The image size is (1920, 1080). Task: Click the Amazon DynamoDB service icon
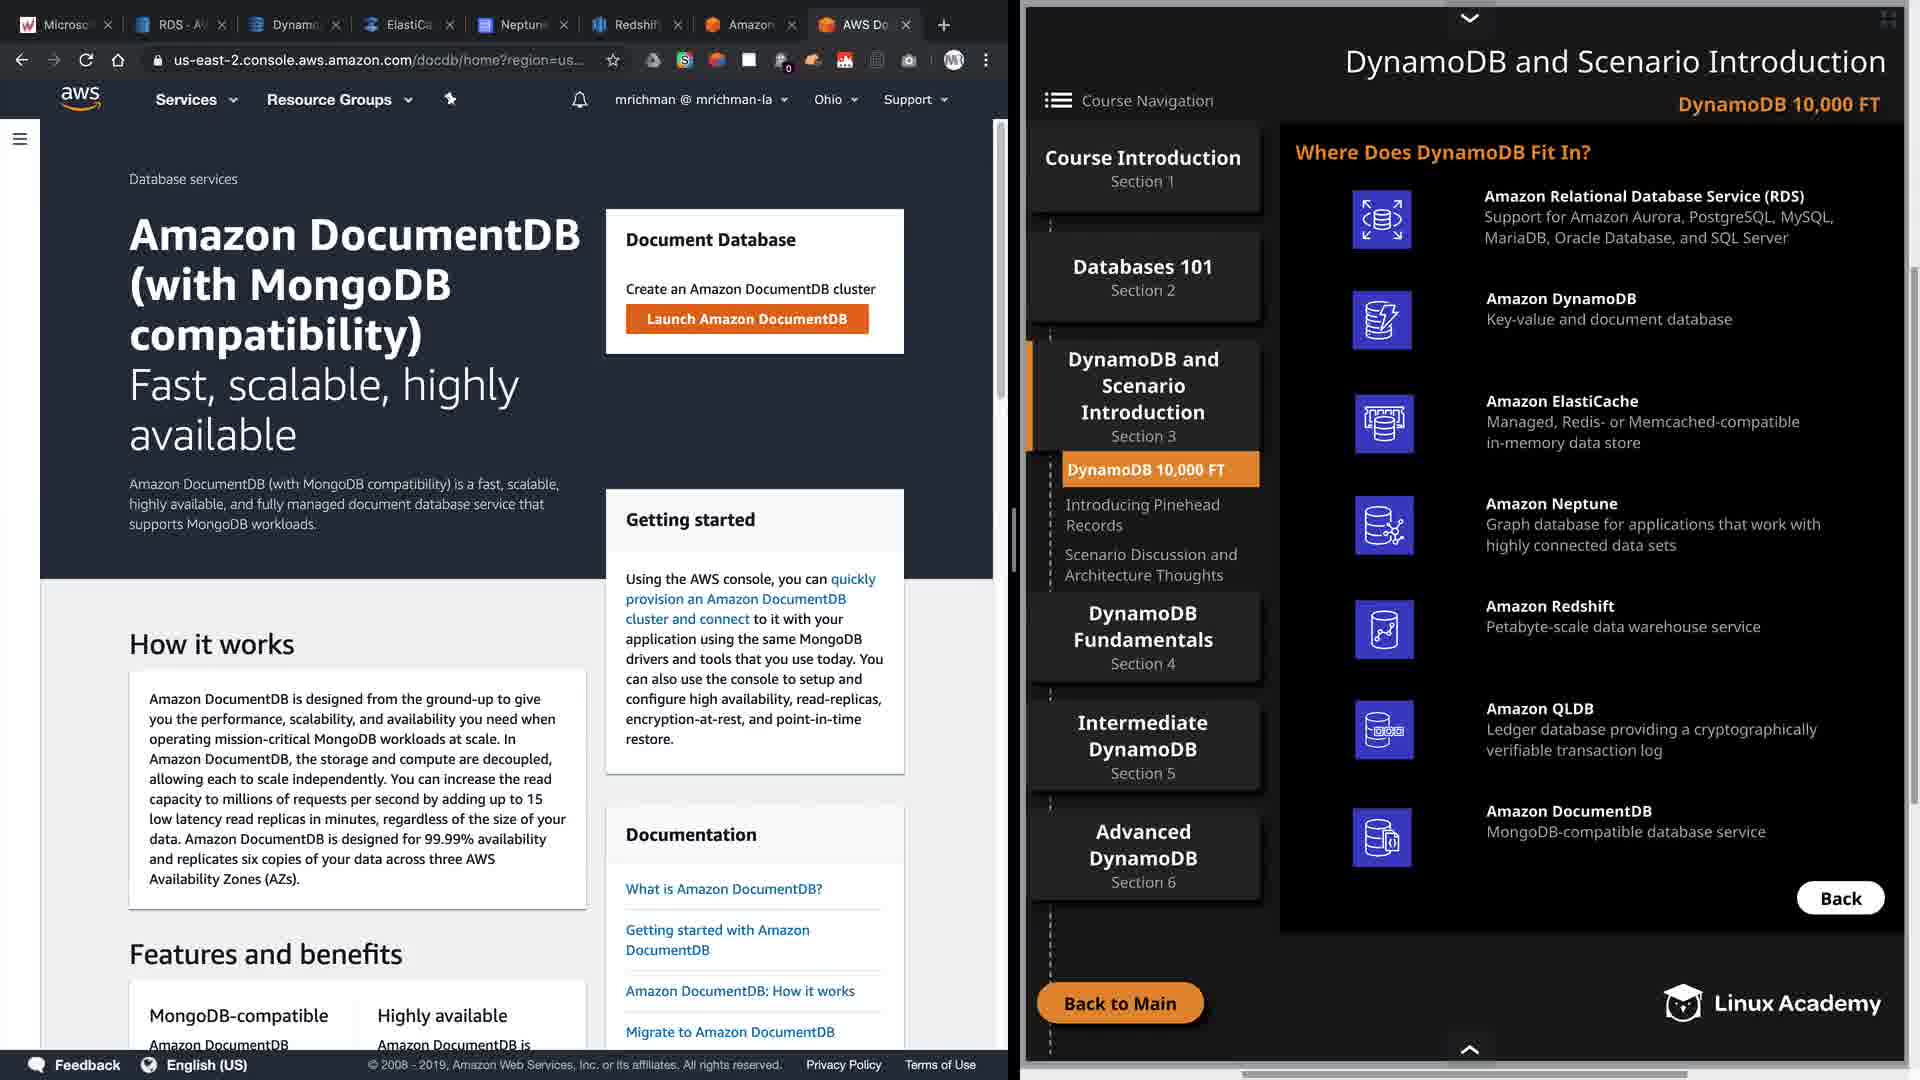pyautogui.click(x=1382, y=320)
